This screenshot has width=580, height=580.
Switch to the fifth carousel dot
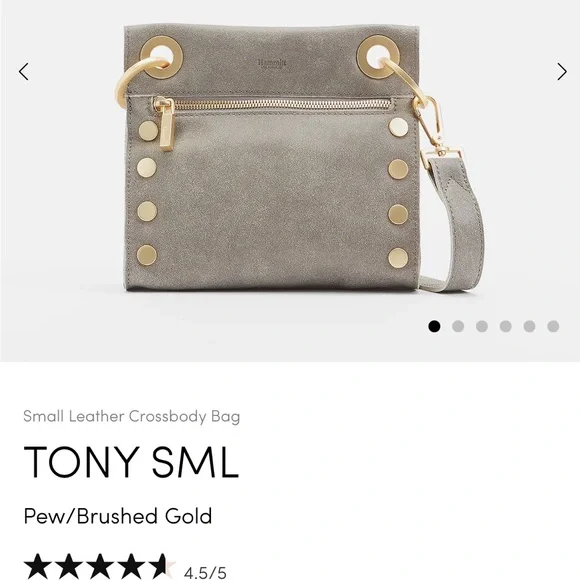coord(529,326)
